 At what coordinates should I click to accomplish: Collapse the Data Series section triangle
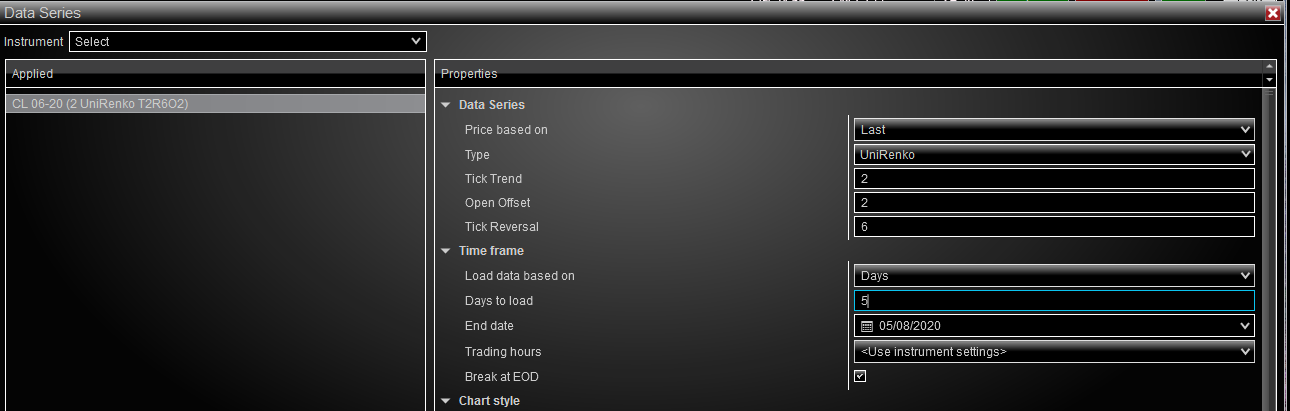pos(446,105)
